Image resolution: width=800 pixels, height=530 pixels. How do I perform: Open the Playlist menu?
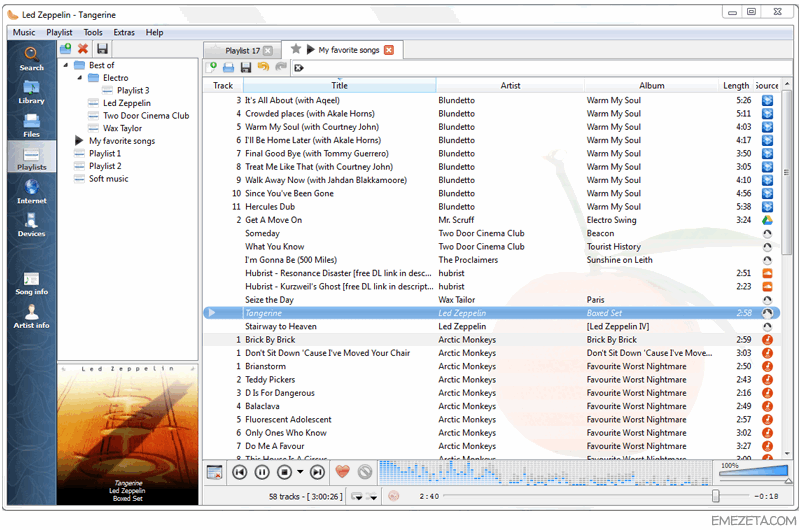[59, 32]
